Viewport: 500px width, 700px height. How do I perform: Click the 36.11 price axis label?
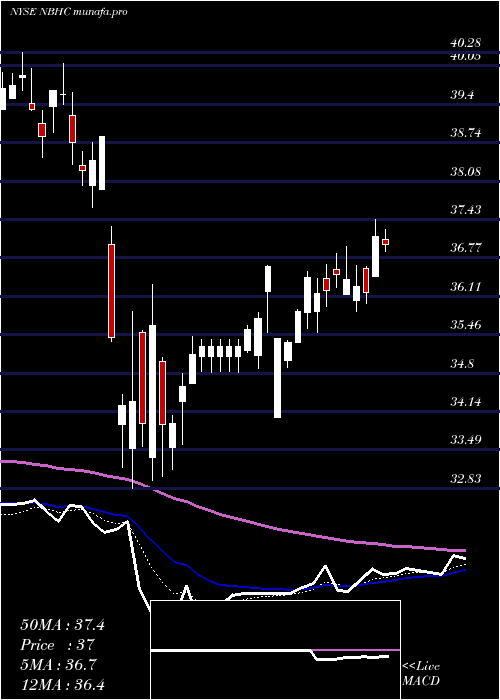pos(466,287)
